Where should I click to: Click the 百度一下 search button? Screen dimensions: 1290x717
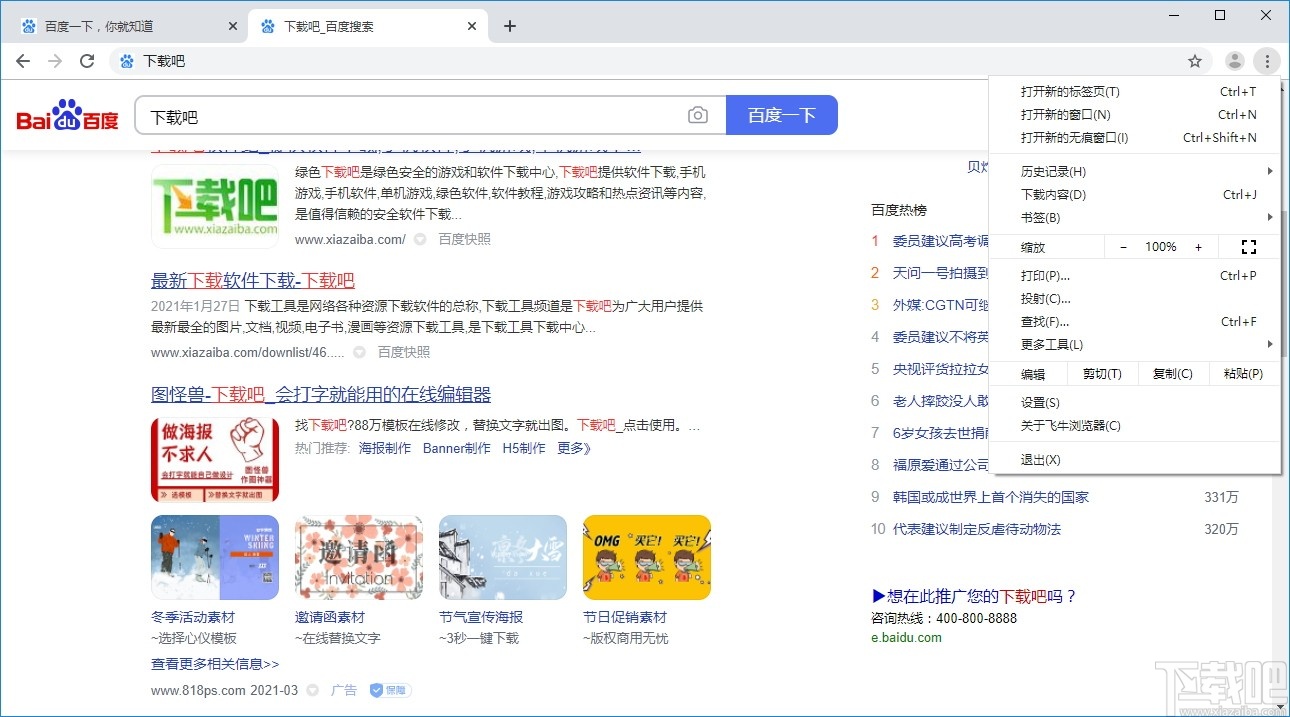pyautogui.click(x=783, y=115)
